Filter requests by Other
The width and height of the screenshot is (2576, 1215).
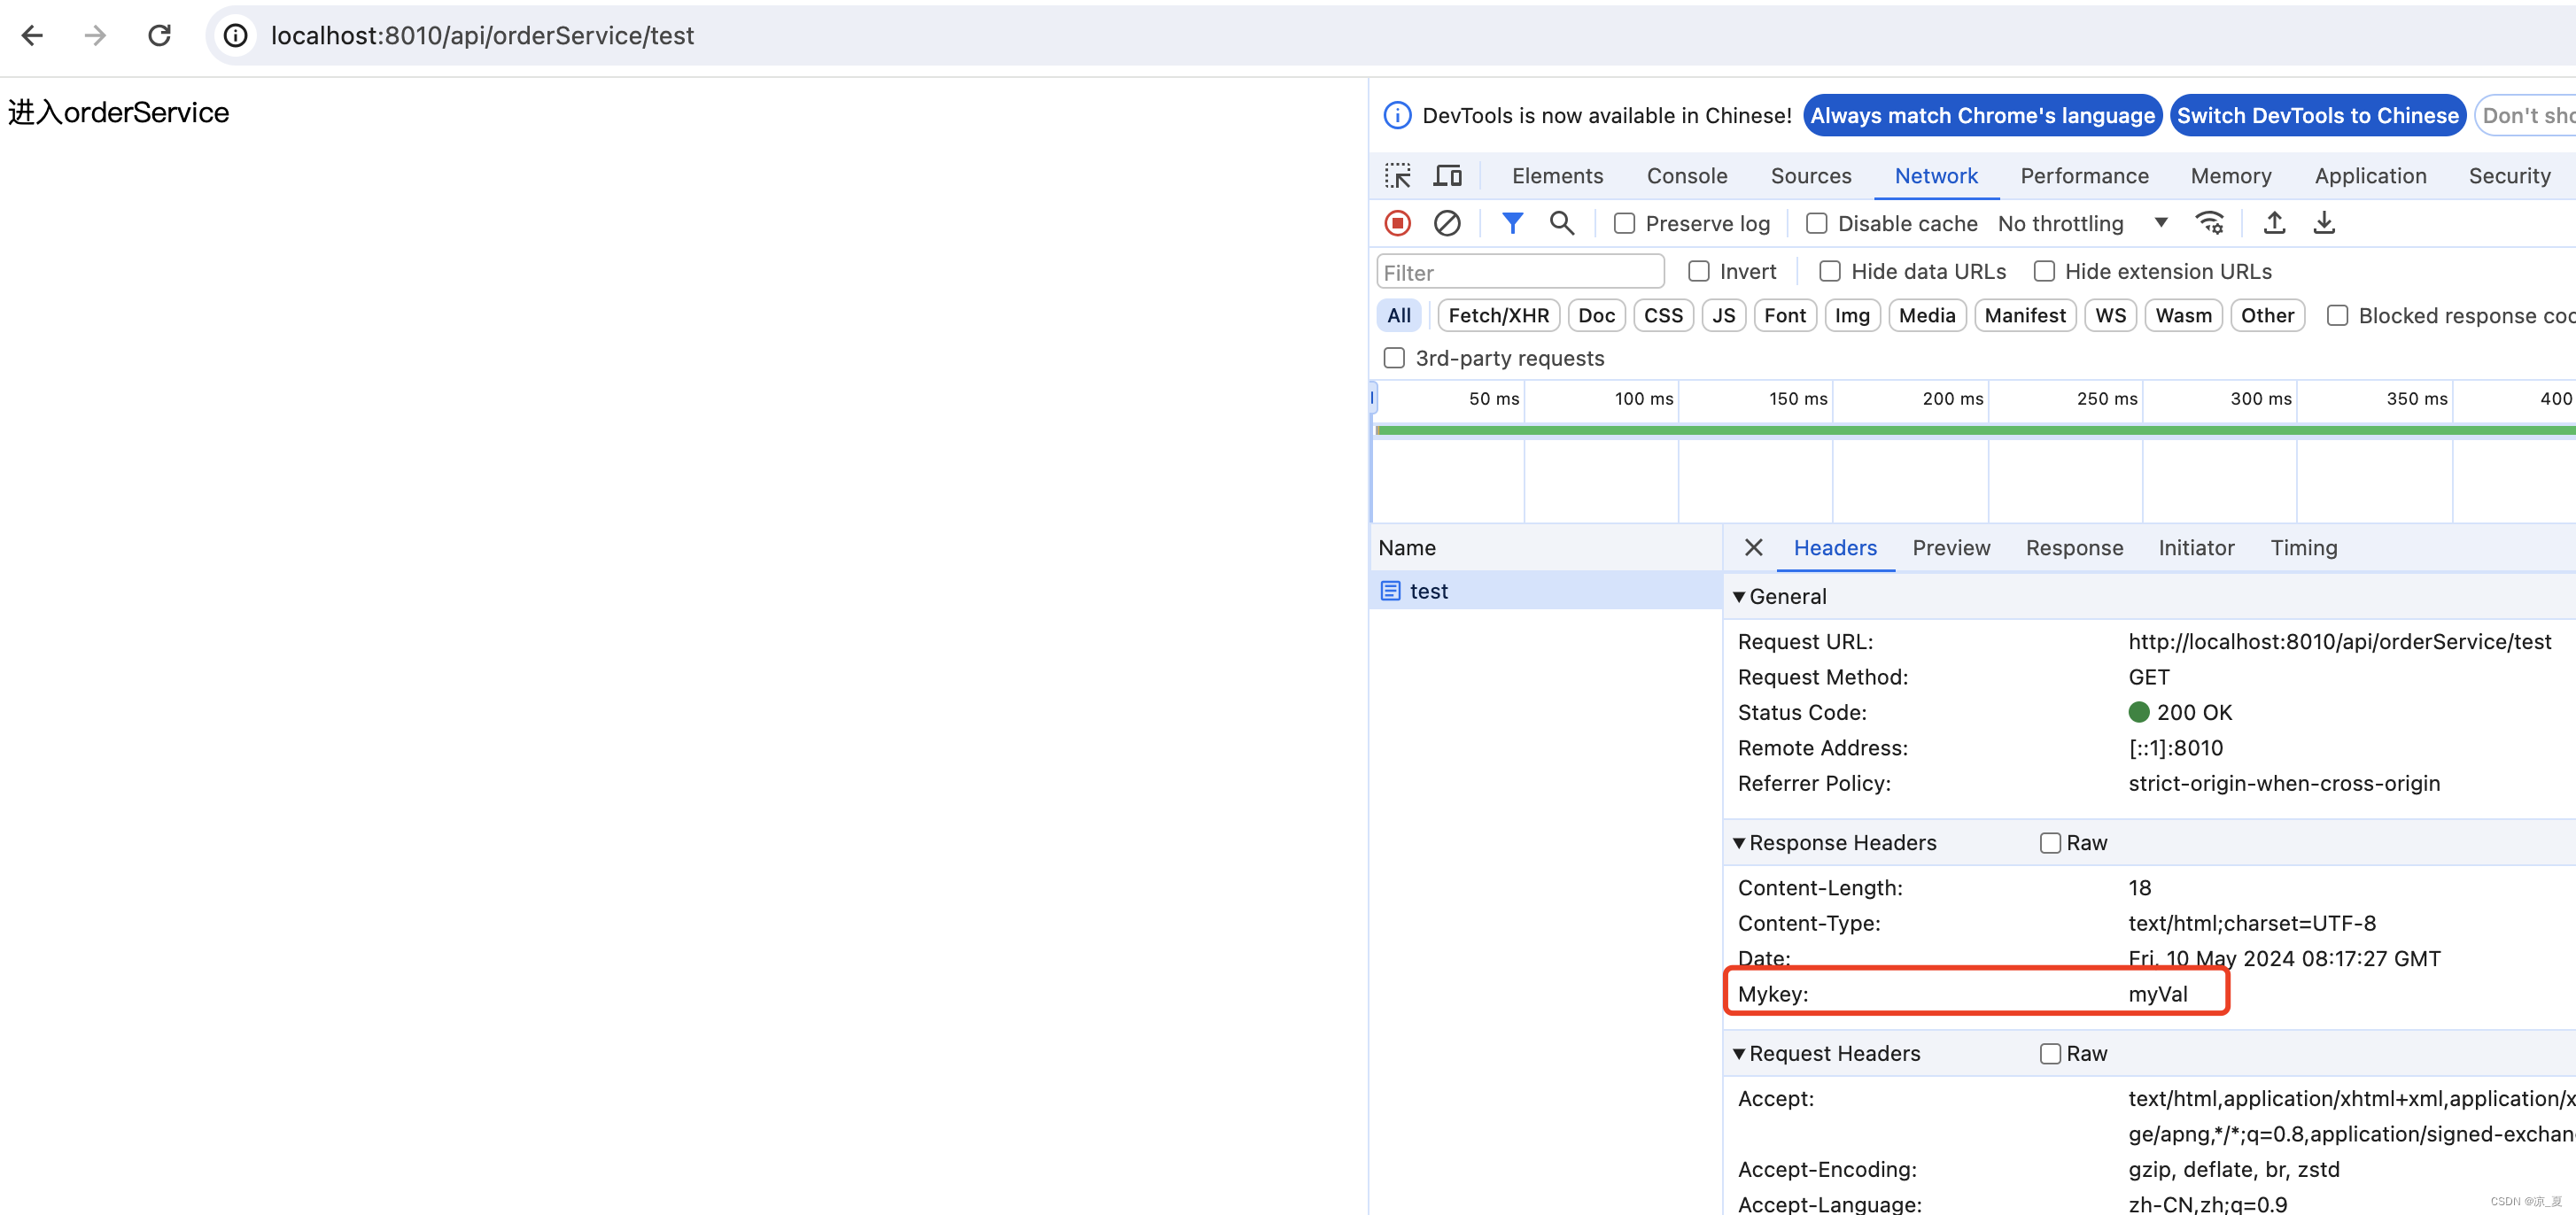point(2267,316)
